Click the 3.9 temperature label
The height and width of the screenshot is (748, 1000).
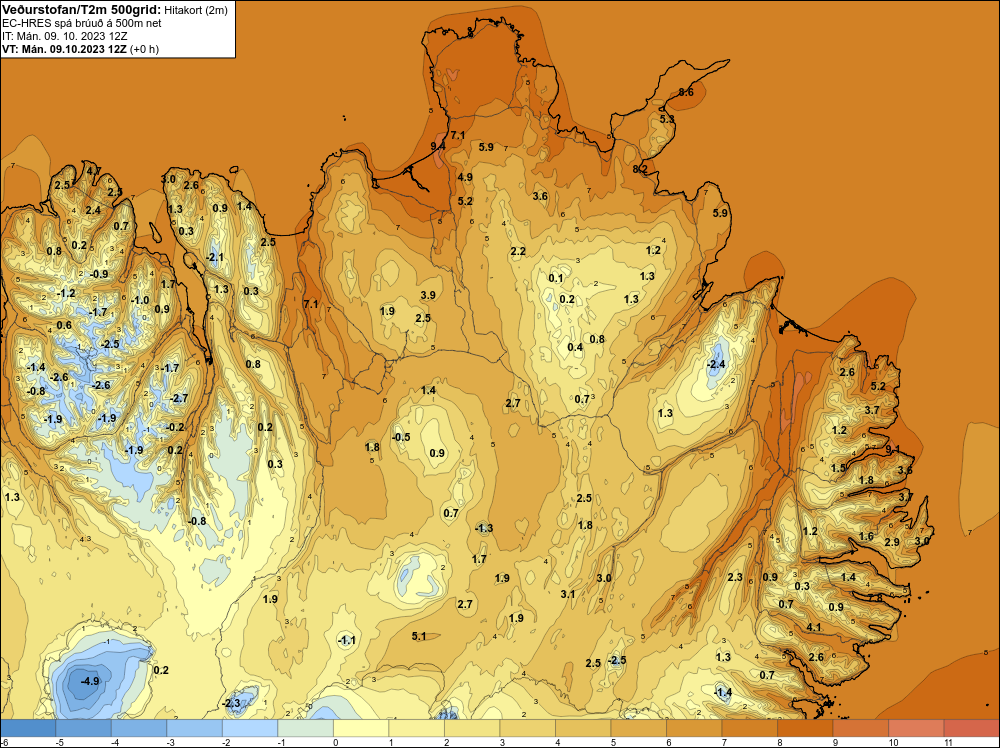click(428, 295)
